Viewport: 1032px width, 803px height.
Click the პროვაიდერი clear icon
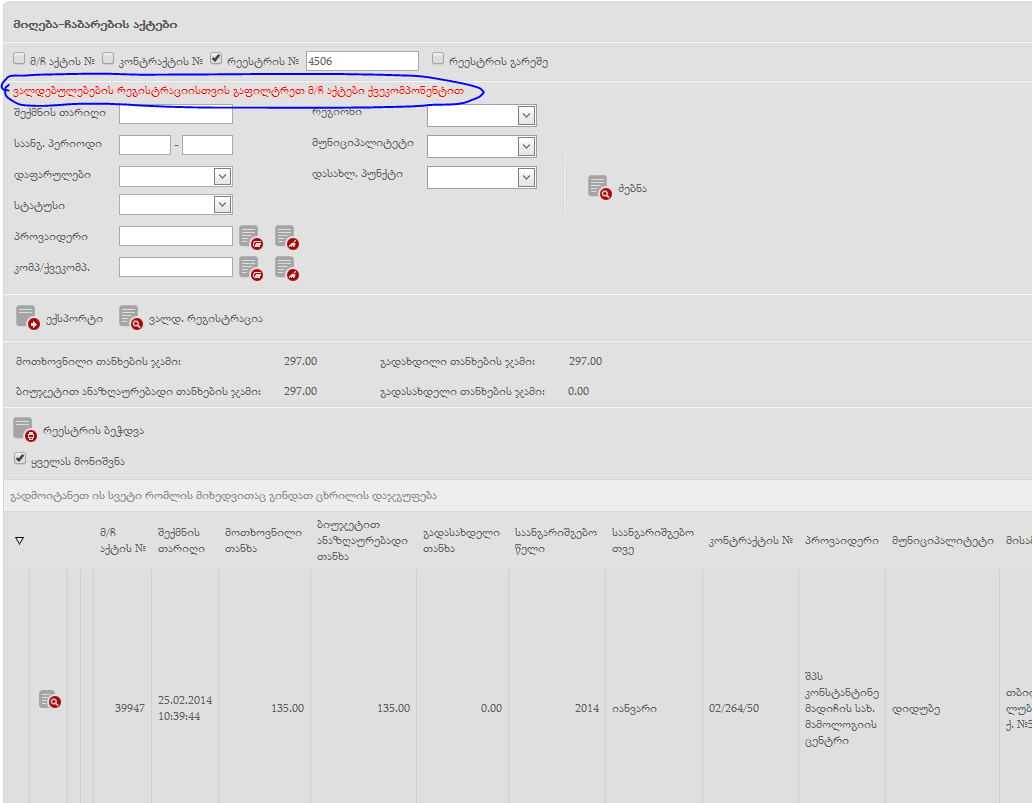(x=286, y=237)
